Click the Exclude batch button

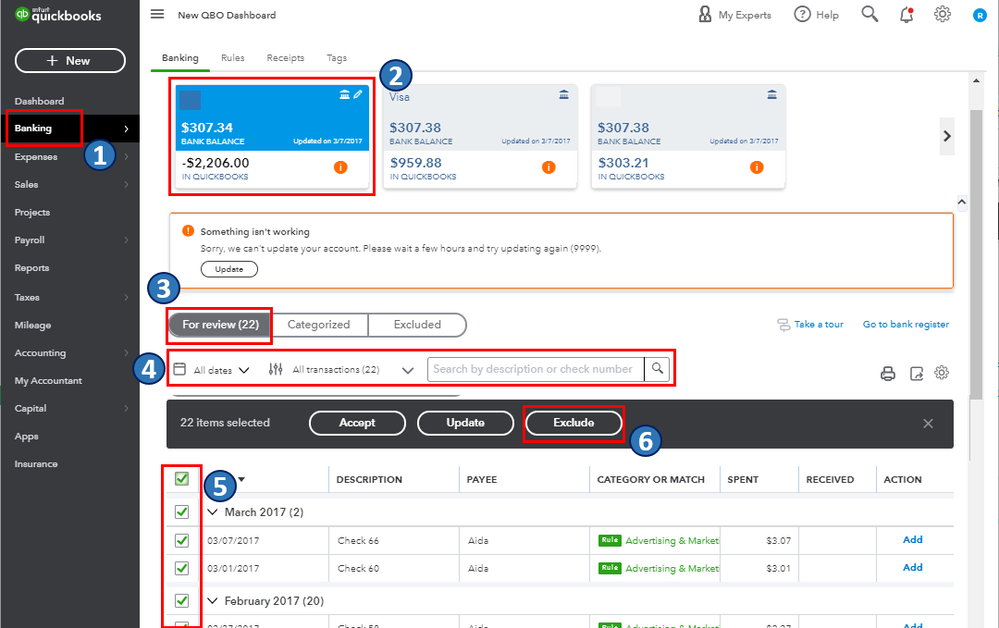click(x=573, y=423)
